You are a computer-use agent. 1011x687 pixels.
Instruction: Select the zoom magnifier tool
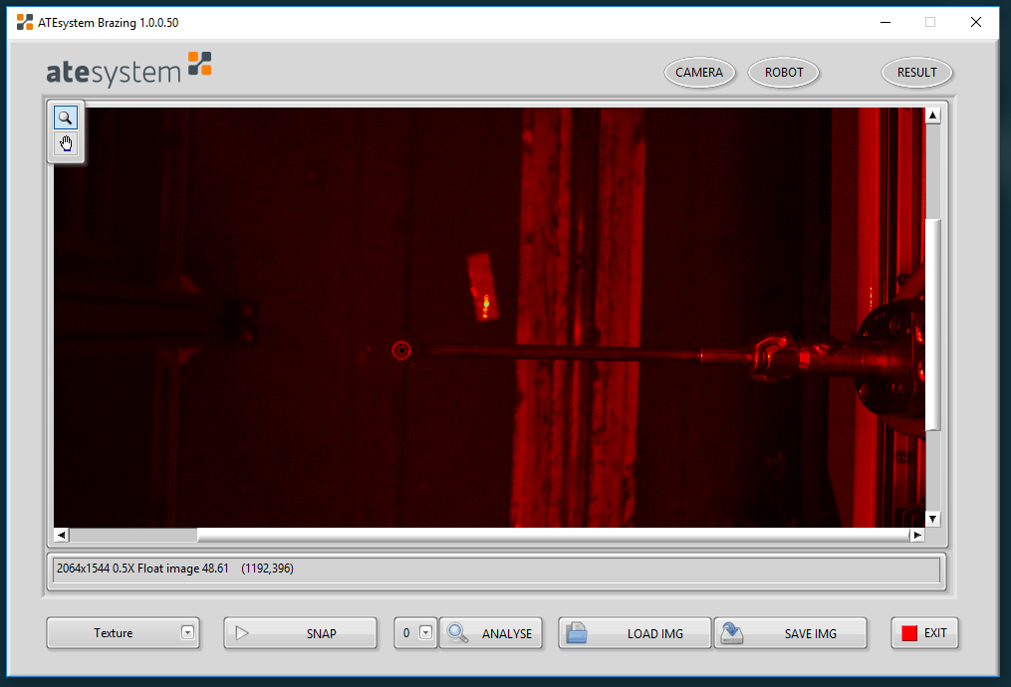[x=65, y=117]
